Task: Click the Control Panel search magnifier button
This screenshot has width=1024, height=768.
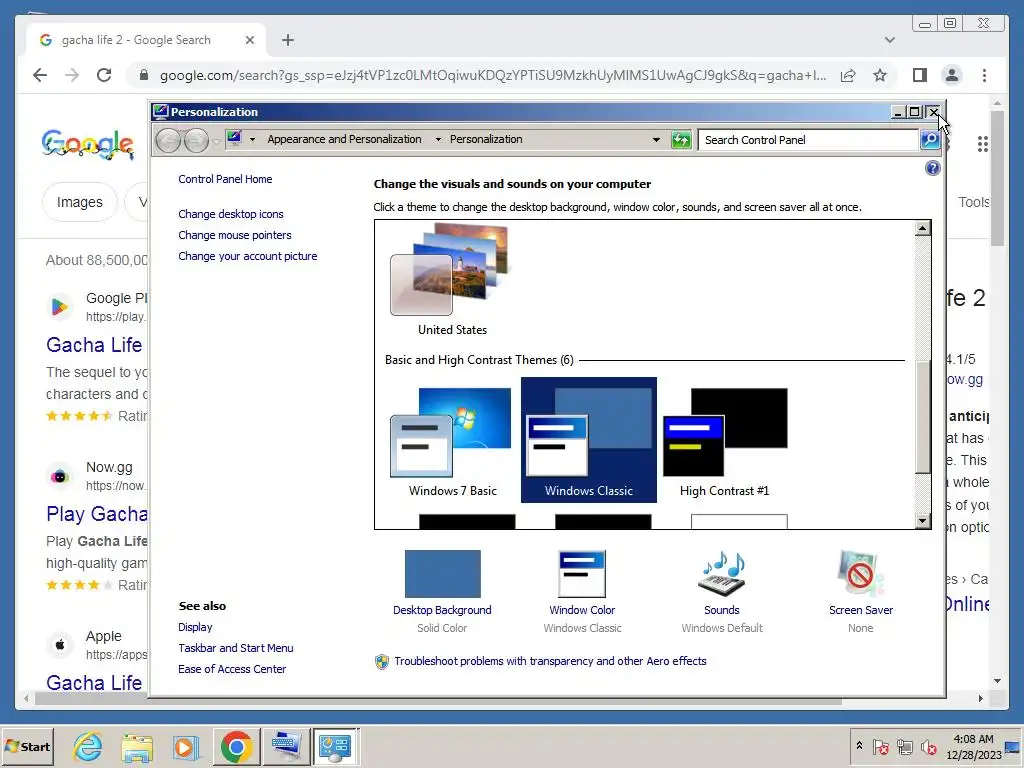Action: 930,139
